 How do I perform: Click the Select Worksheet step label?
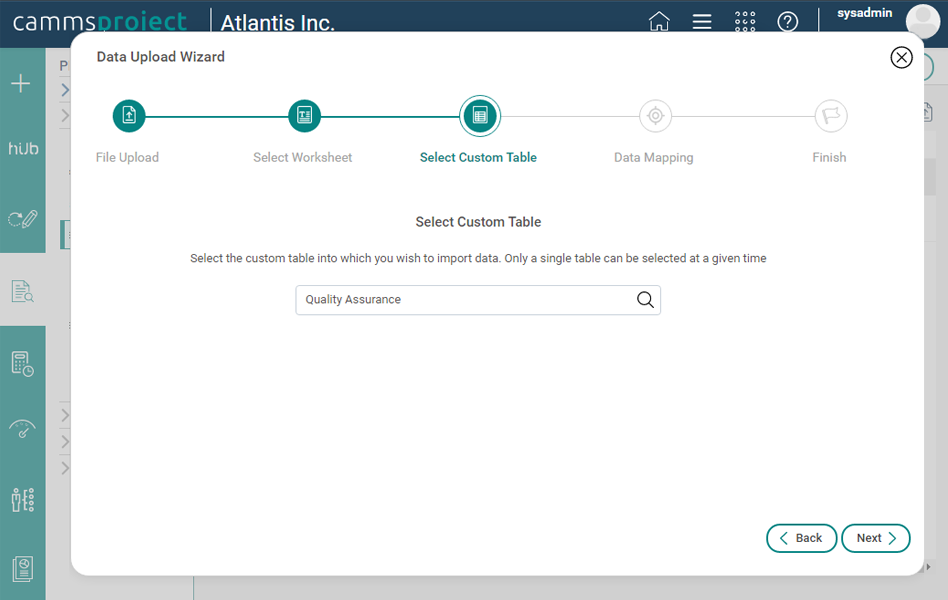(x=302, y=157)
